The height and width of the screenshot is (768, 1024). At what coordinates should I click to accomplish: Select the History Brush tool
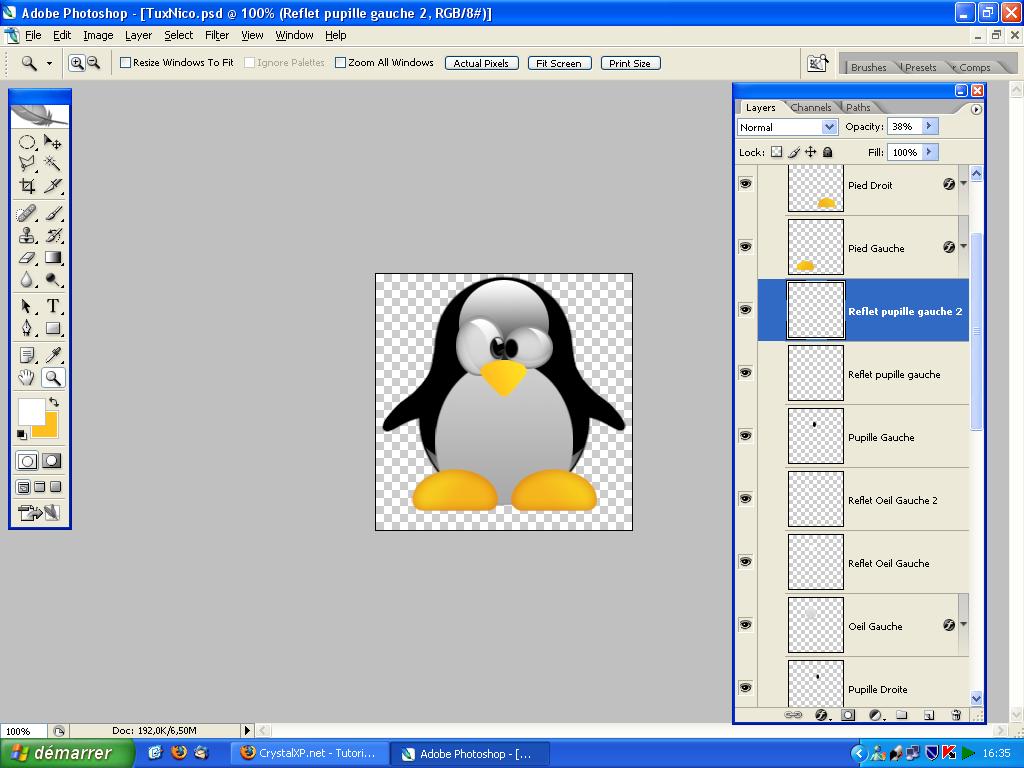(x=52, y=235)
